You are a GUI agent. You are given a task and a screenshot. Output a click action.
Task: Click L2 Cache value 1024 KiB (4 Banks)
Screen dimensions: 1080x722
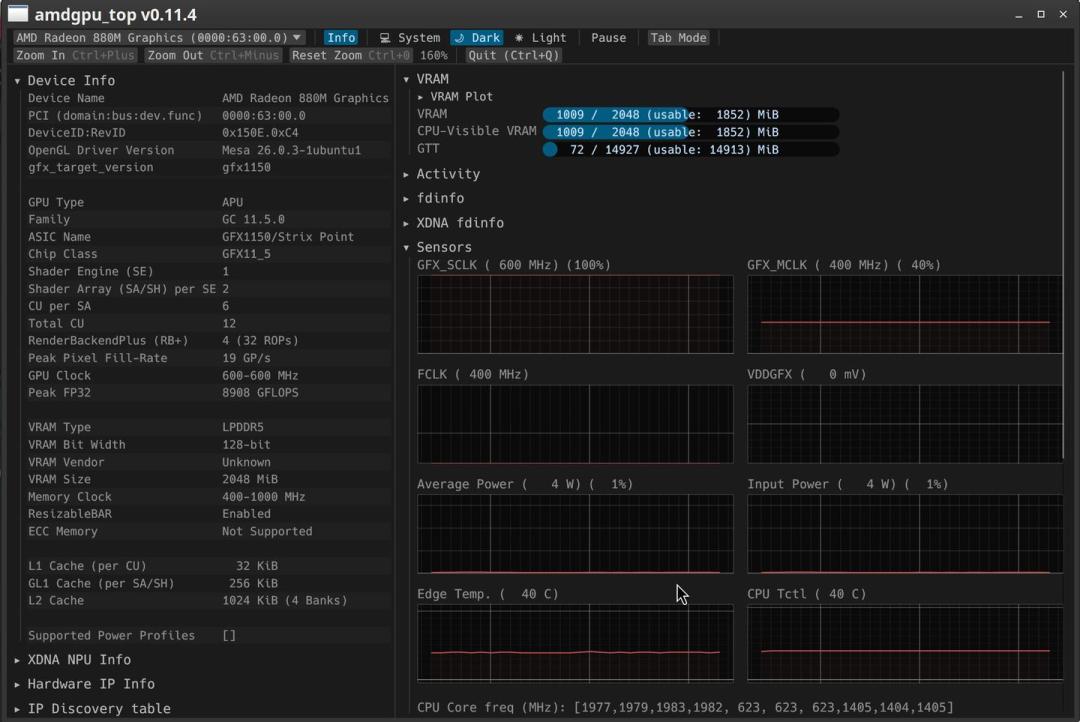click(x=284, y=601)
